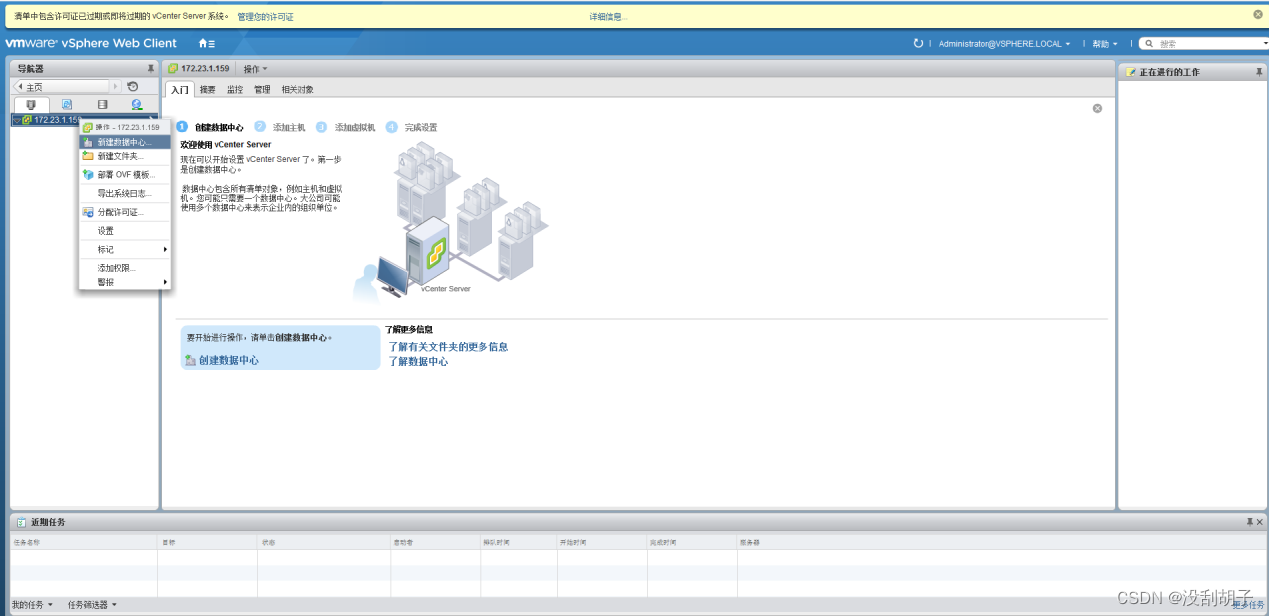
Task: Click 任务名称 column header
Action: (84, 542)
